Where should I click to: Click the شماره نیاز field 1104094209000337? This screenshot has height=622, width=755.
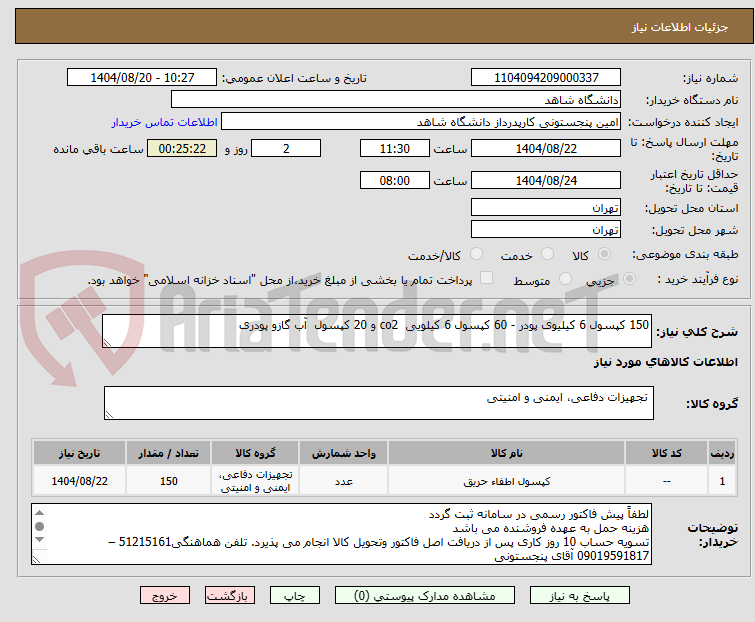pos(546,78)
